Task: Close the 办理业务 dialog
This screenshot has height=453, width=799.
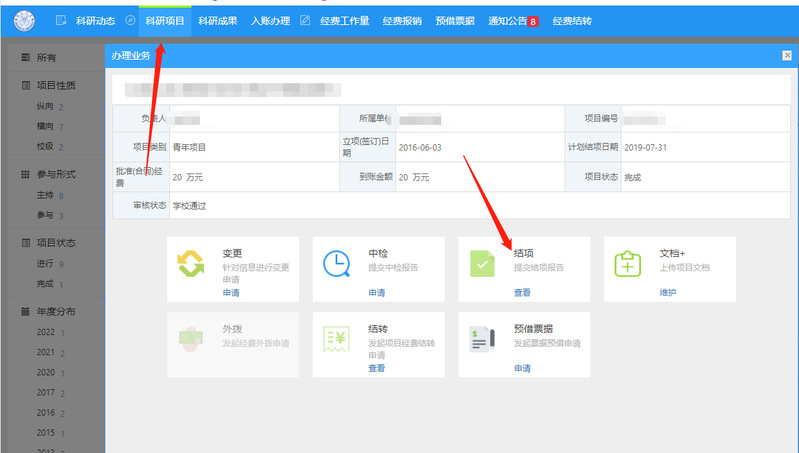Action: [787, 57]
